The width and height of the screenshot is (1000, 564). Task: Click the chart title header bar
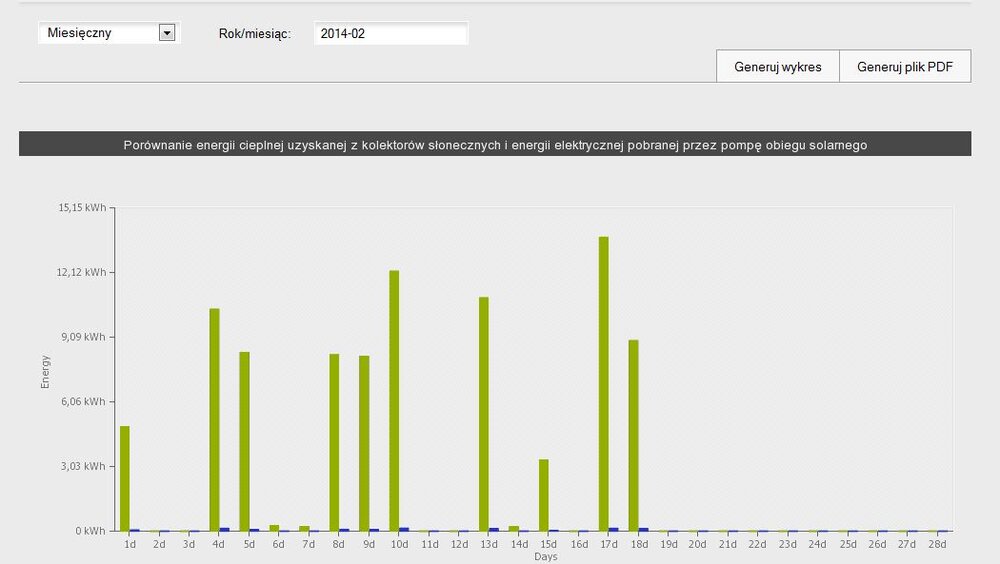tap(495, 145)
